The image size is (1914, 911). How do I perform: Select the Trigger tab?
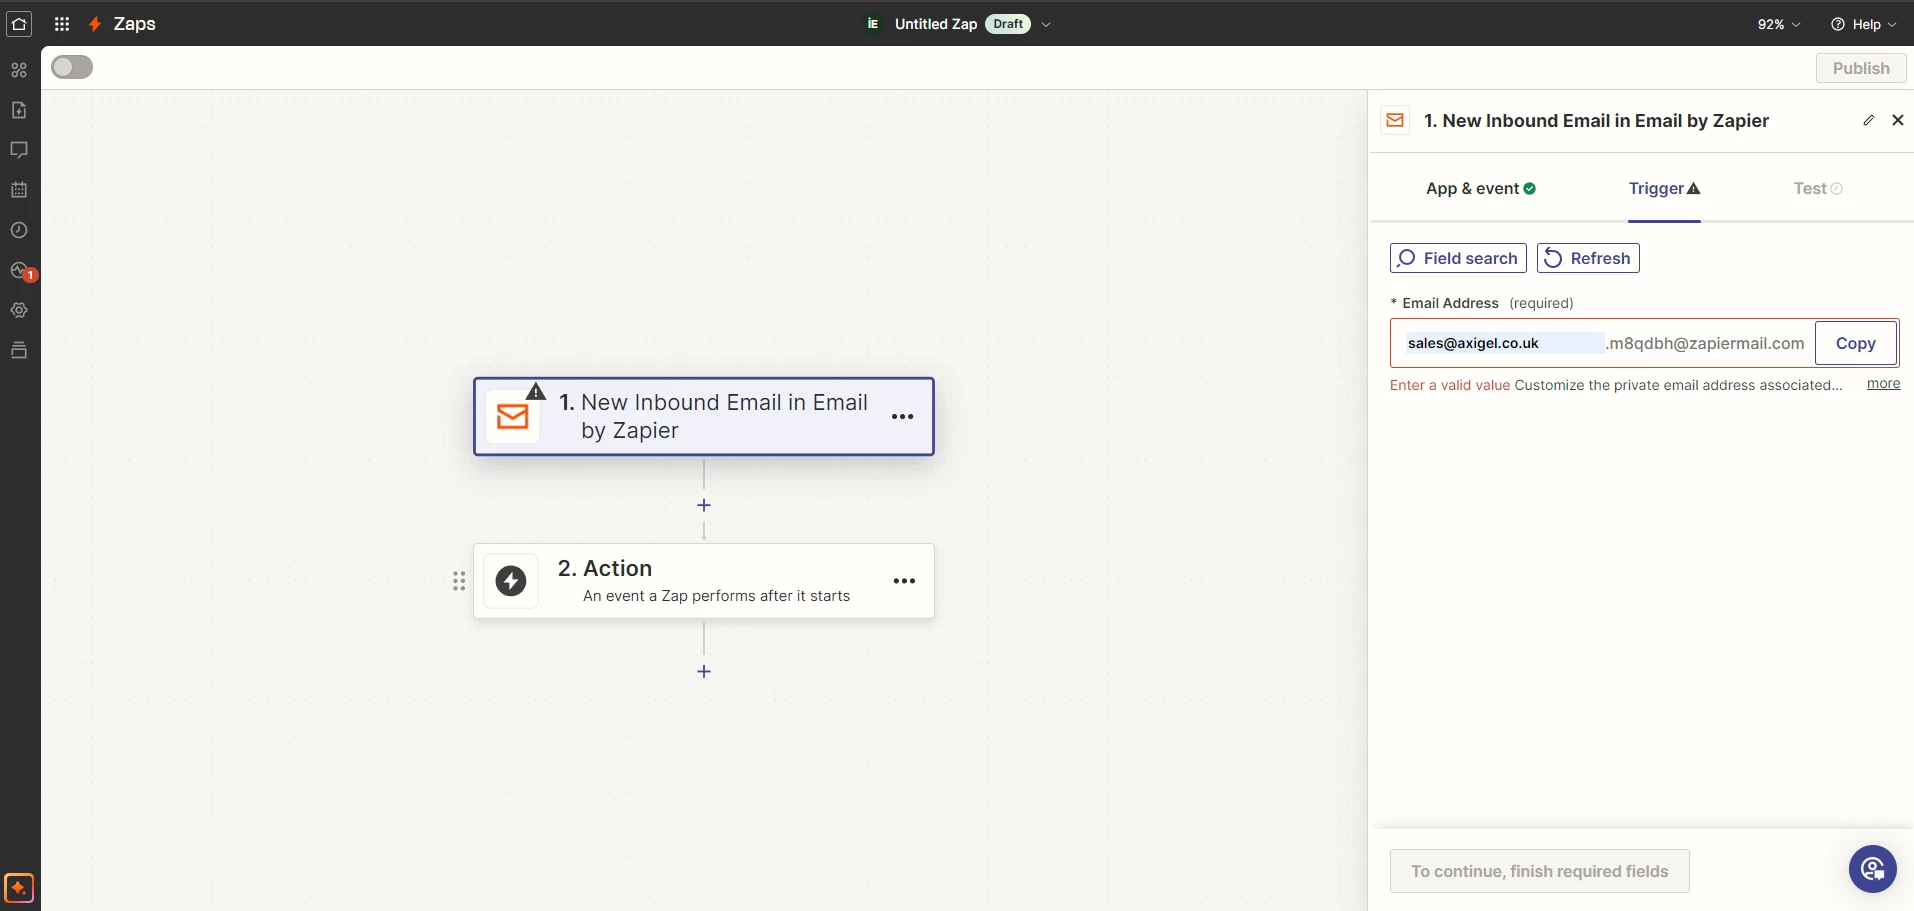[x=1664, y=188]
